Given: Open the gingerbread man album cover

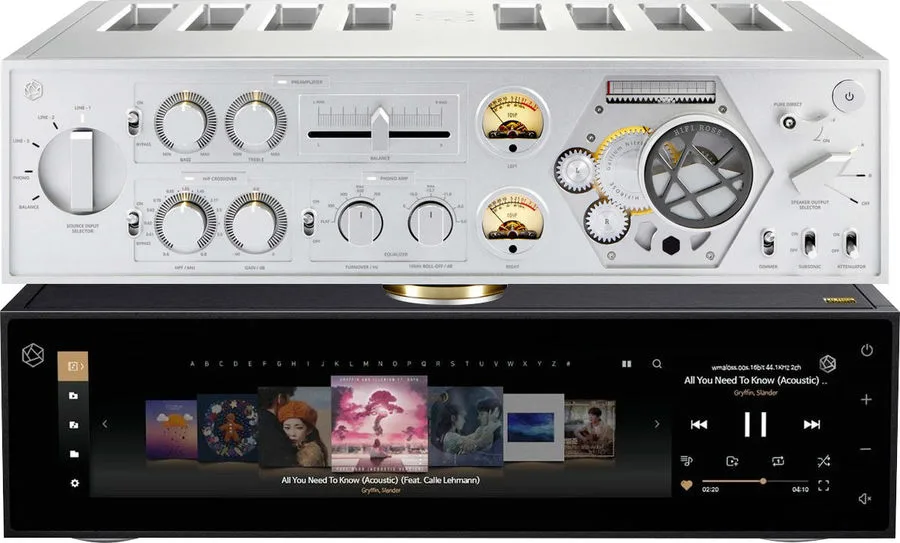Looking at the screenshot, I should coord(227,429).
